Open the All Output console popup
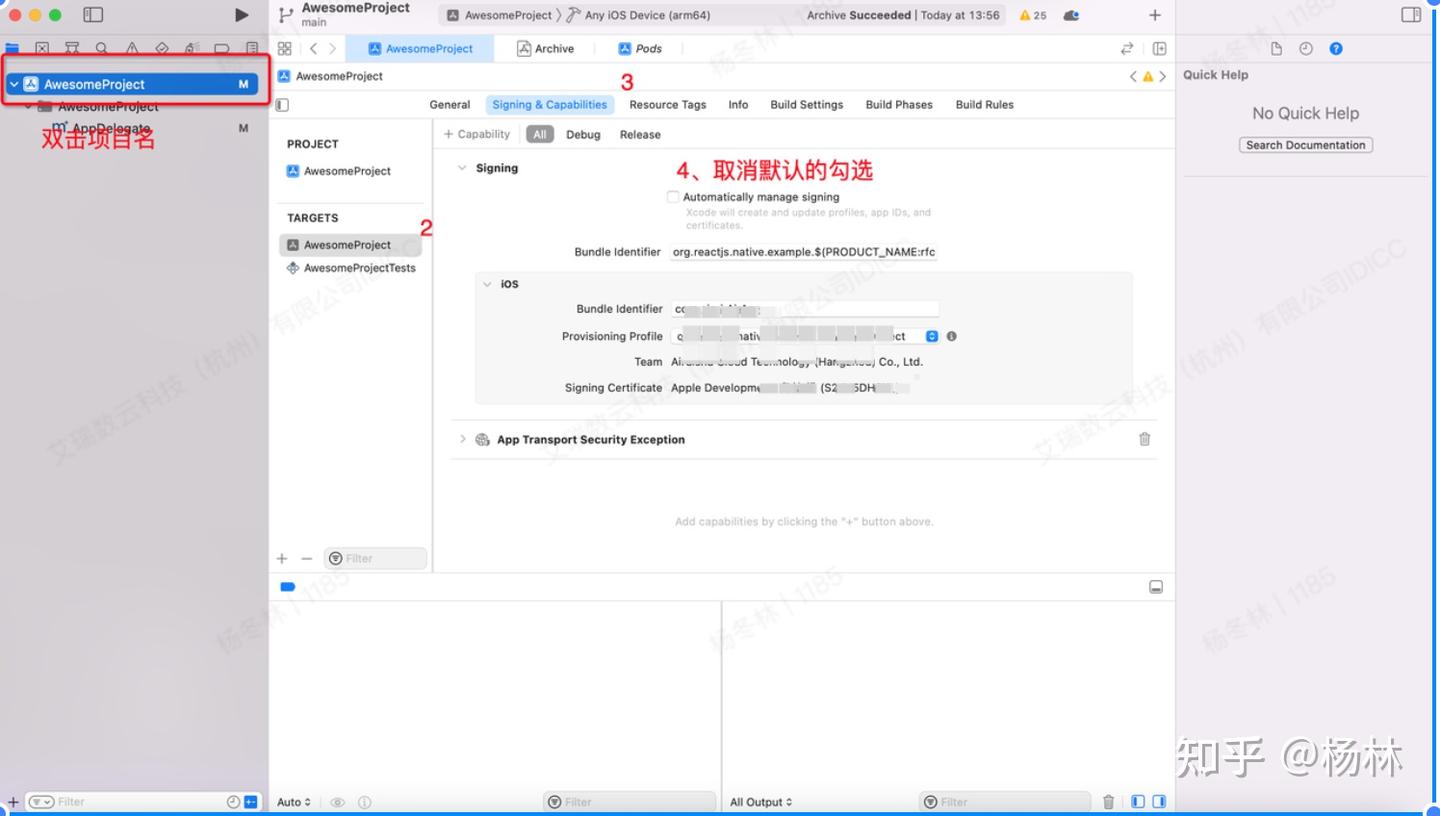 [x=761, y=802]
